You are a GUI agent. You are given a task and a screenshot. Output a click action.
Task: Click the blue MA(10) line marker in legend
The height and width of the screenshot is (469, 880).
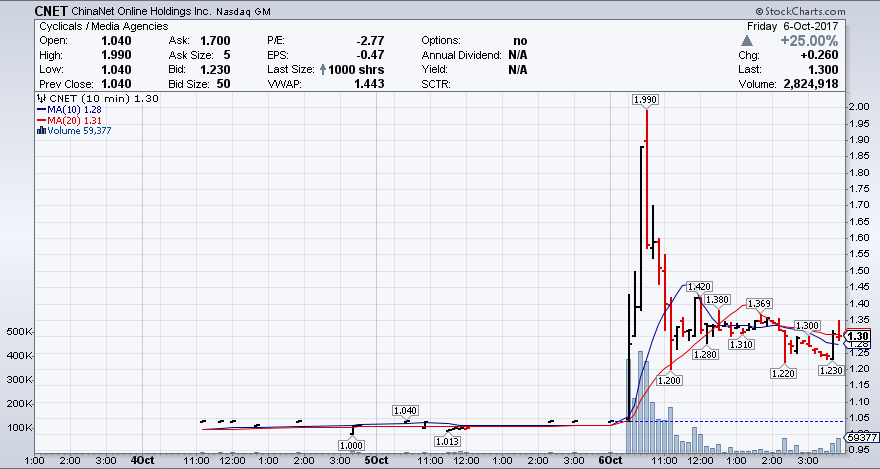39,109
